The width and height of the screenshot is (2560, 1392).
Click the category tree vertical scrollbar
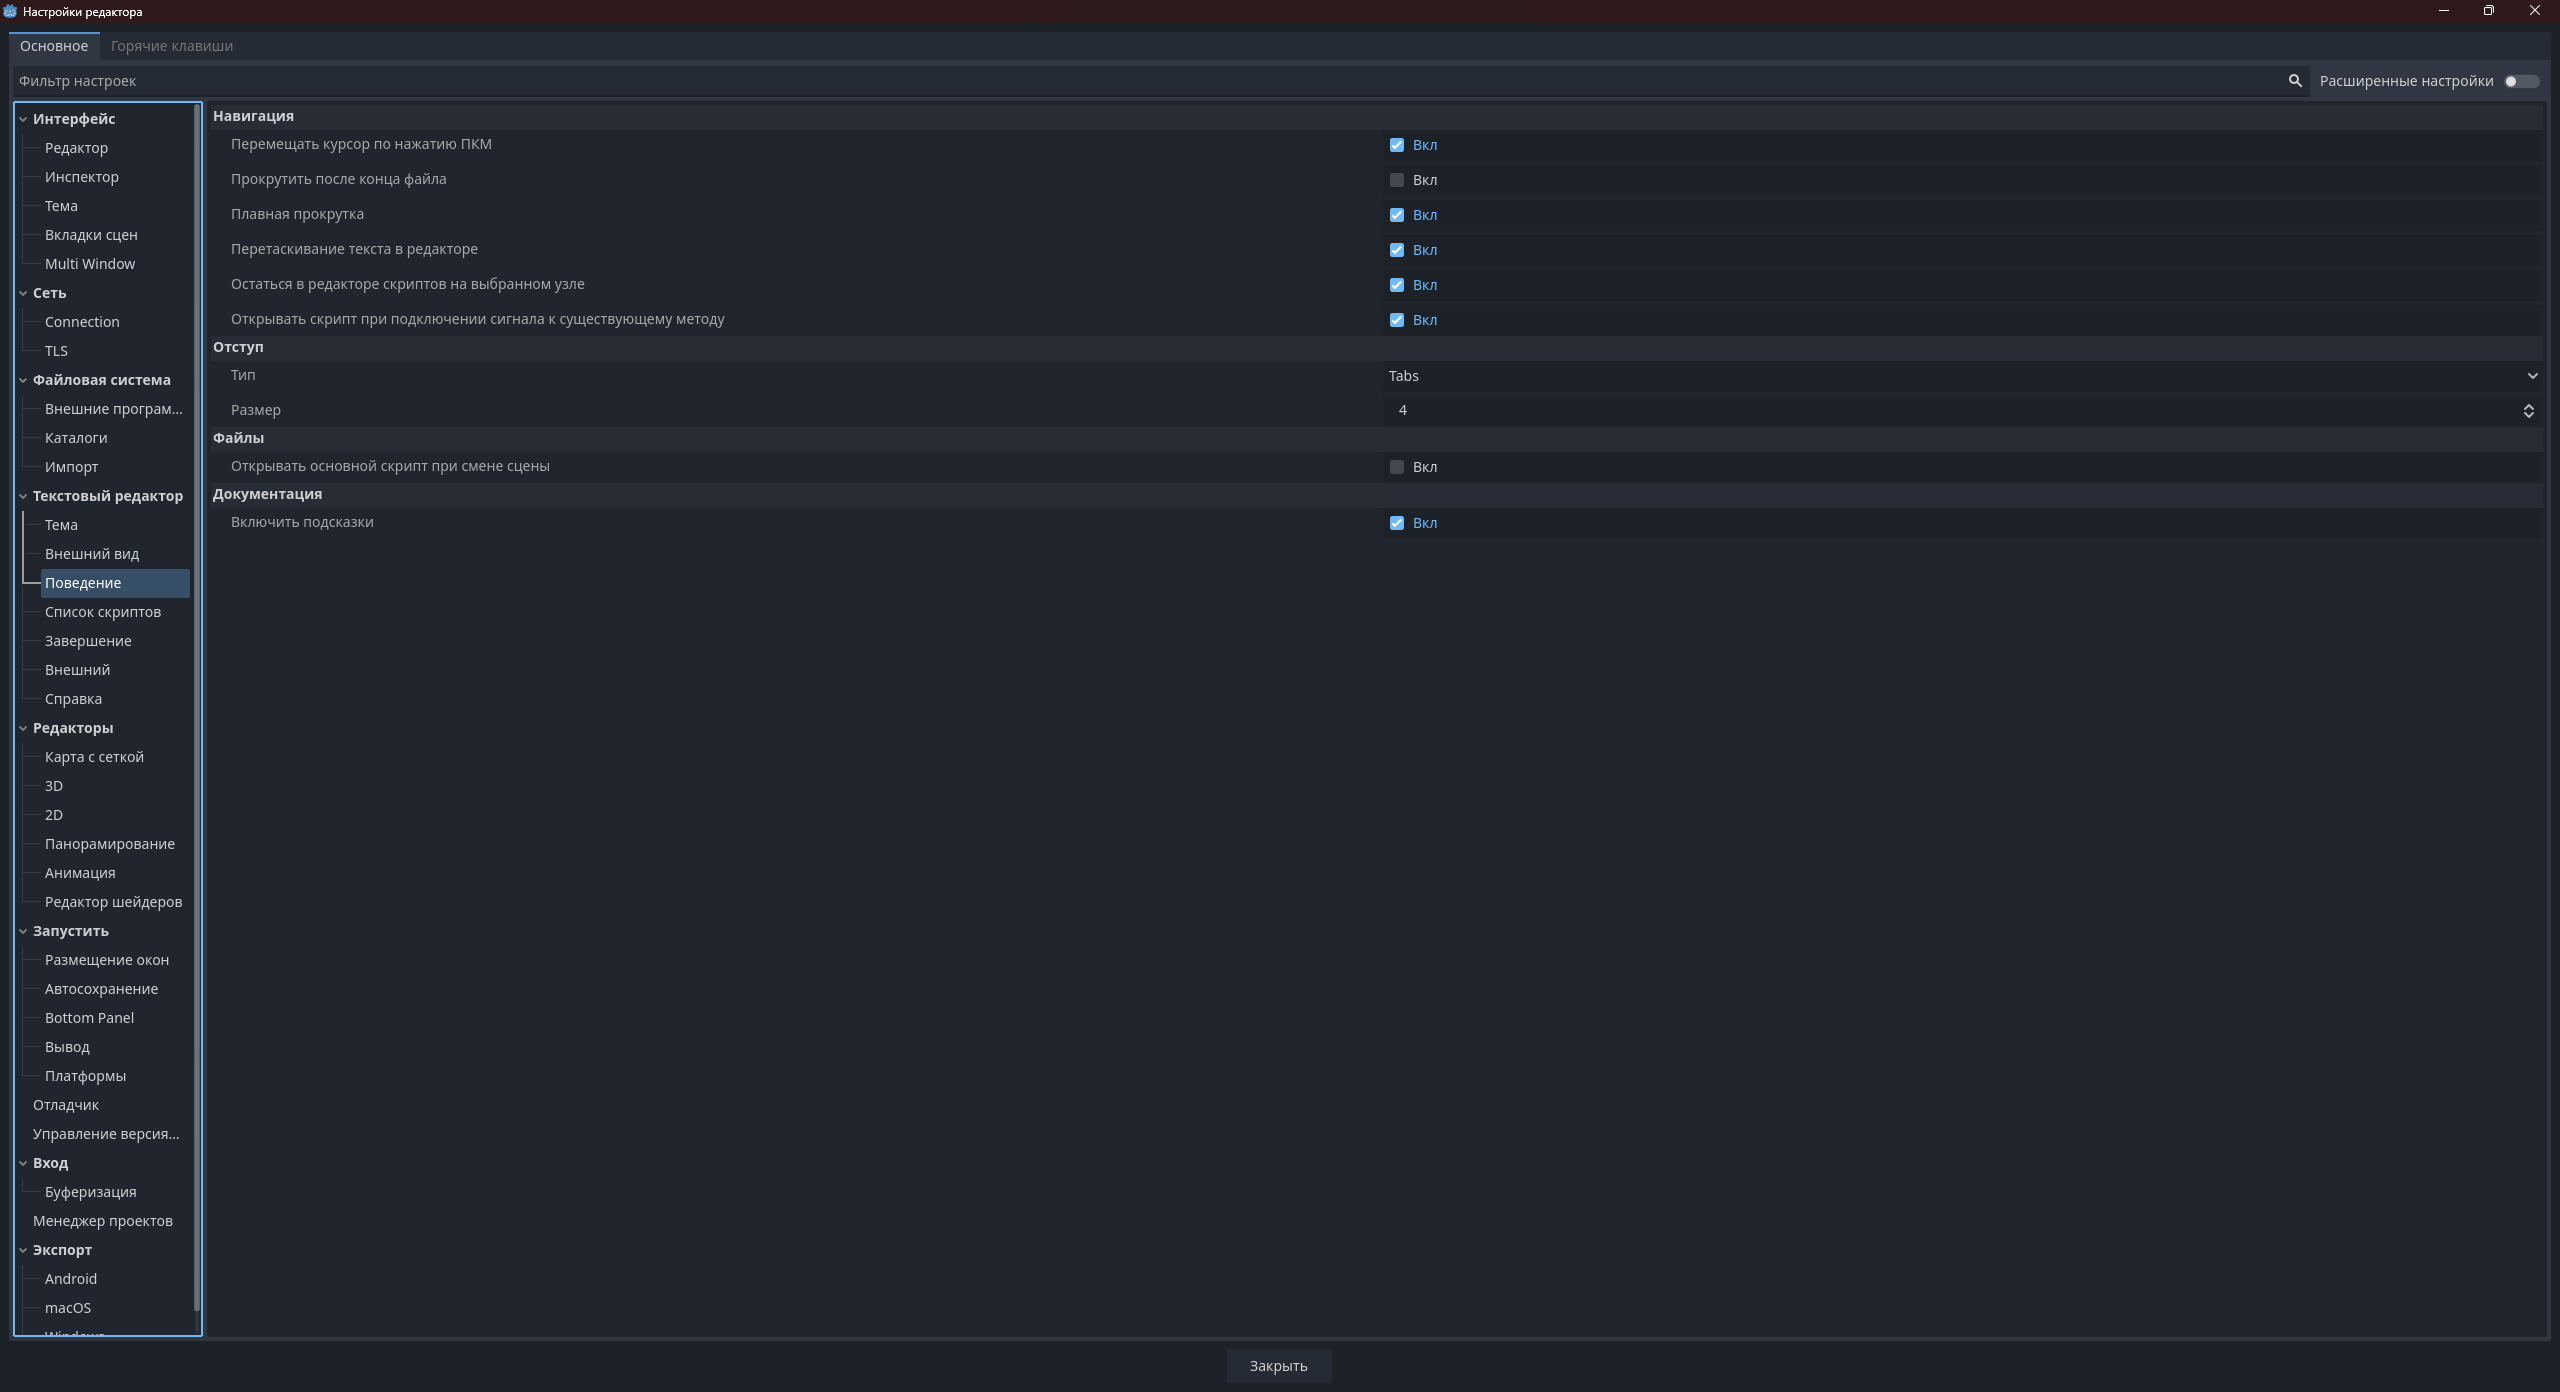click(x=197, y=700)
